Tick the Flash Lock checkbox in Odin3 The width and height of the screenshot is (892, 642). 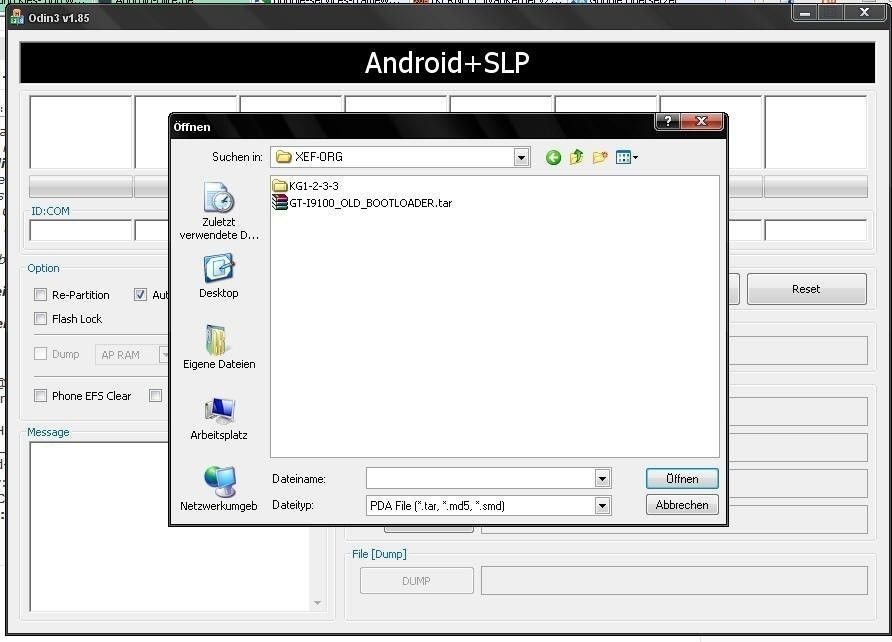[x=40, y=318]
